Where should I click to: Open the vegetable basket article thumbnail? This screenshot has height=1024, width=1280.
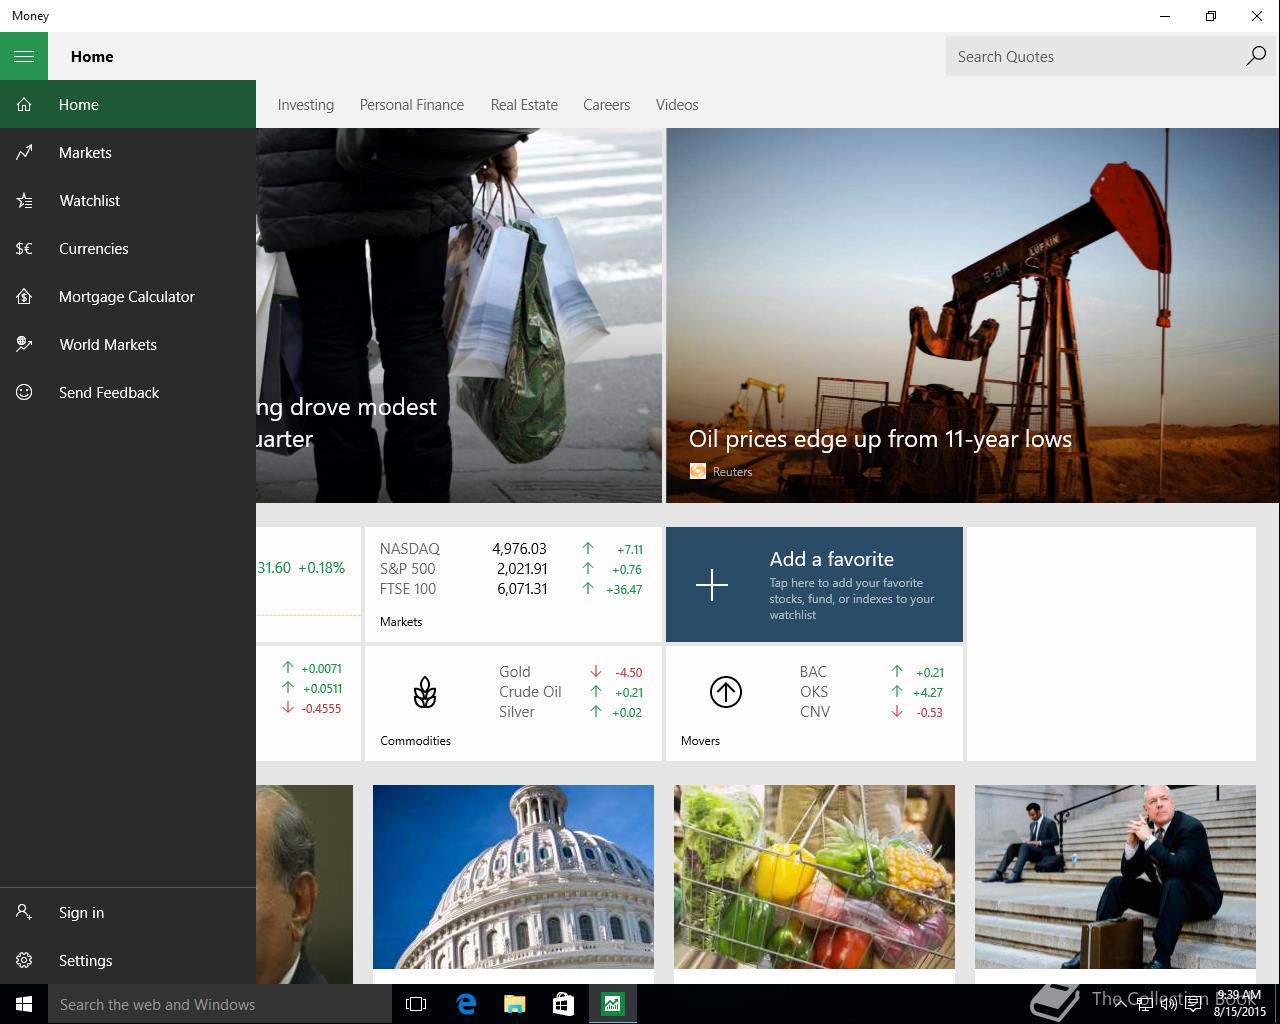click(x=814, y=876)
